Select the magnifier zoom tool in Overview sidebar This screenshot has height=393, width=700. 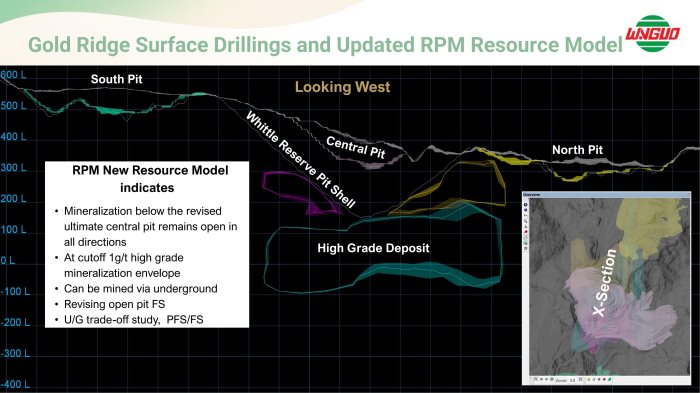pyautogui.click(x=525, y=221)
